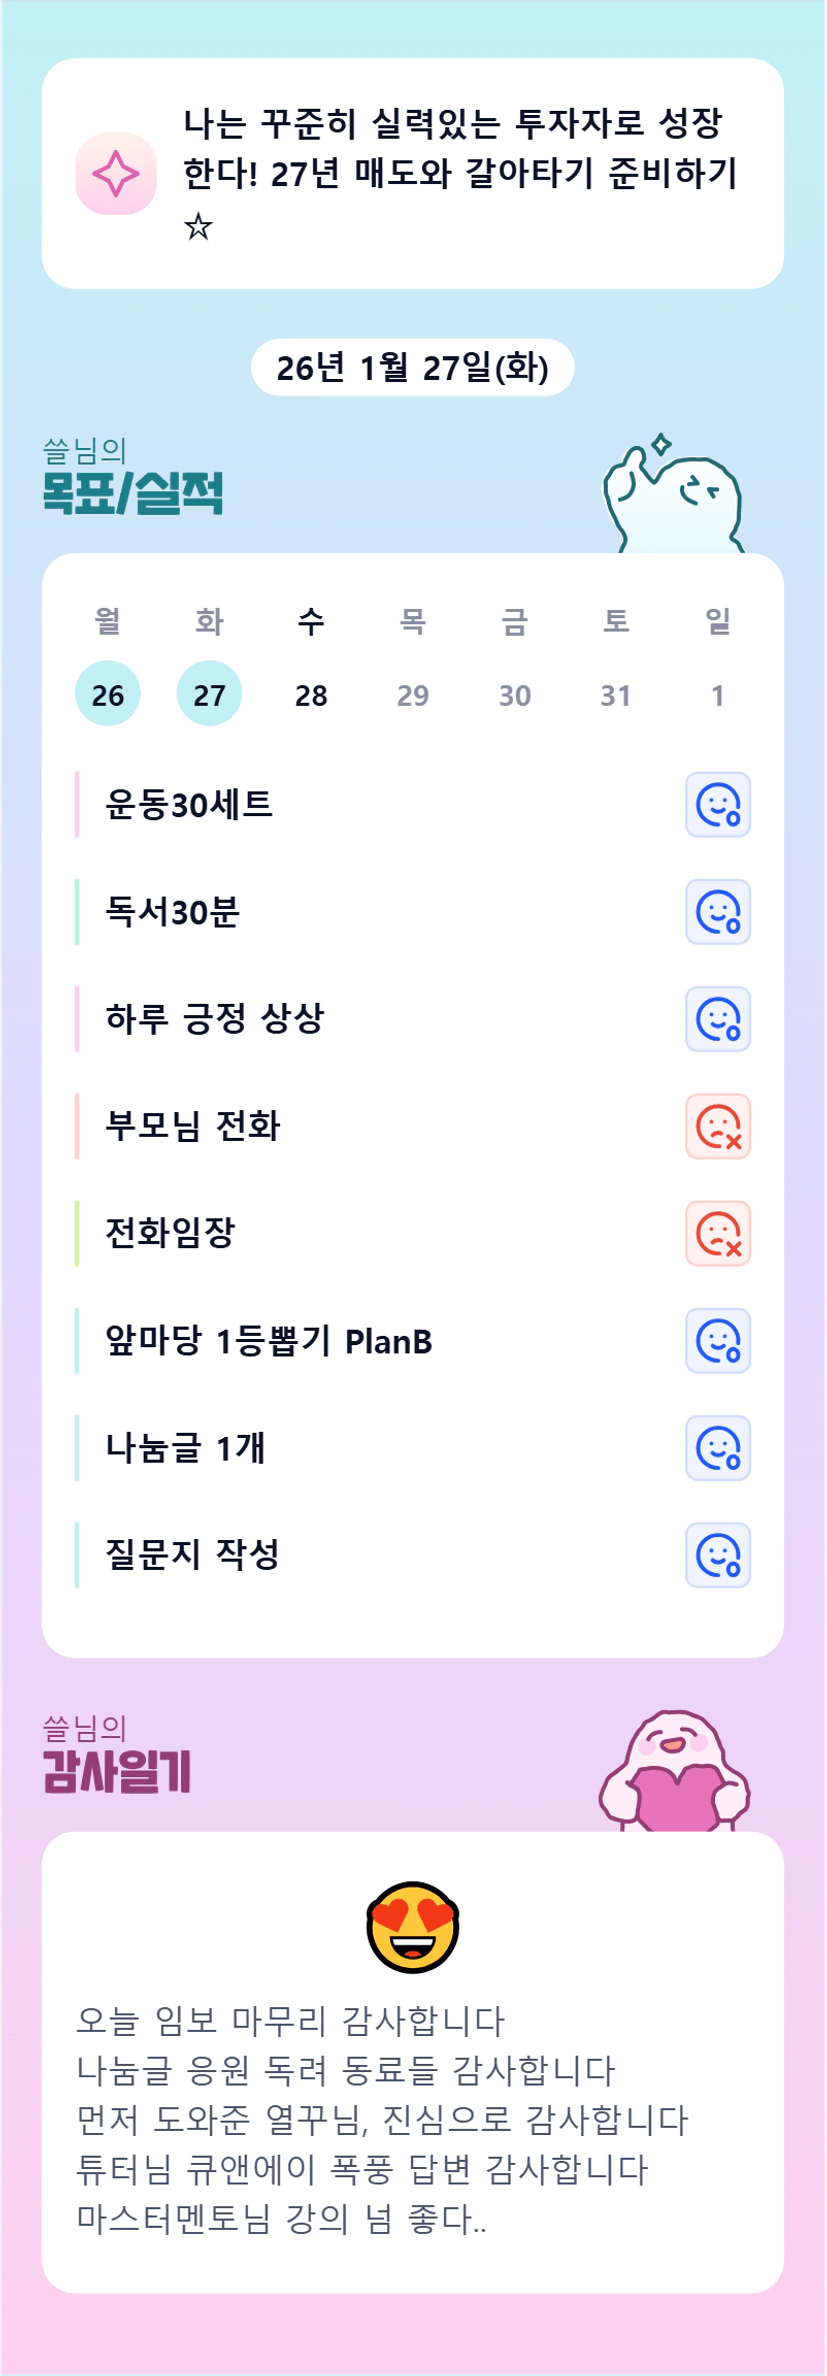Image resolution: width=827 pixels, height=2376 pixels.
Task: Click the smiley status icon for 운동30세트
Action: point(717,805)
